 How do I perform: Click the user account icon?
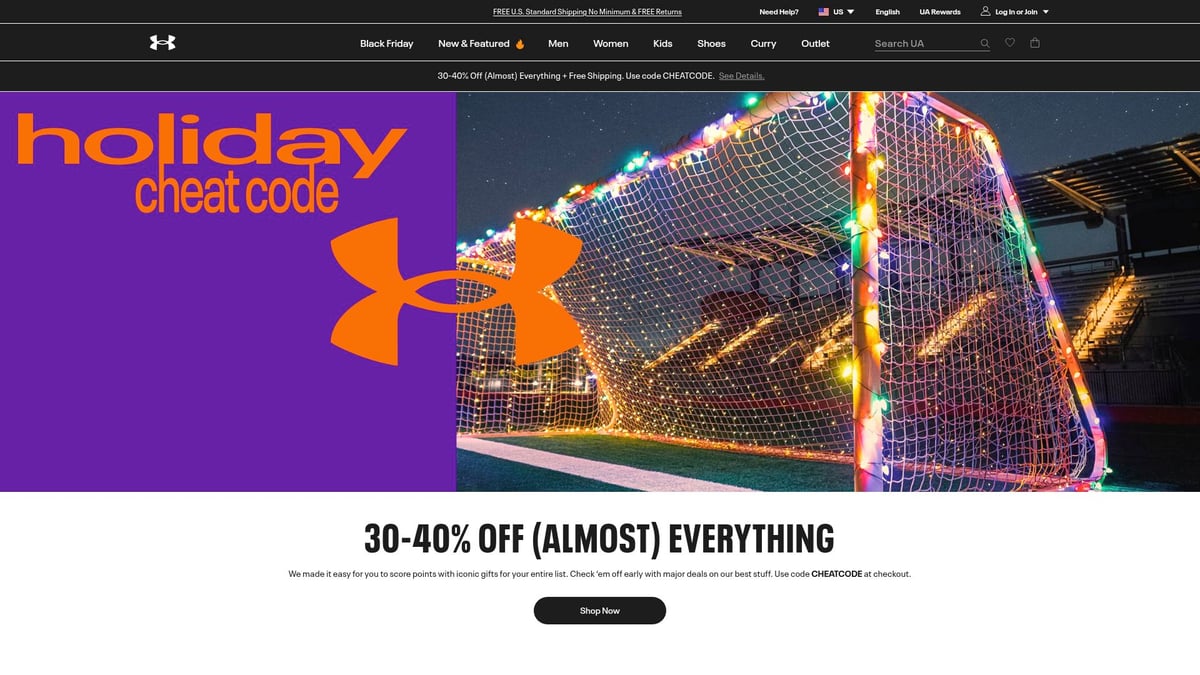pos(985,12)
